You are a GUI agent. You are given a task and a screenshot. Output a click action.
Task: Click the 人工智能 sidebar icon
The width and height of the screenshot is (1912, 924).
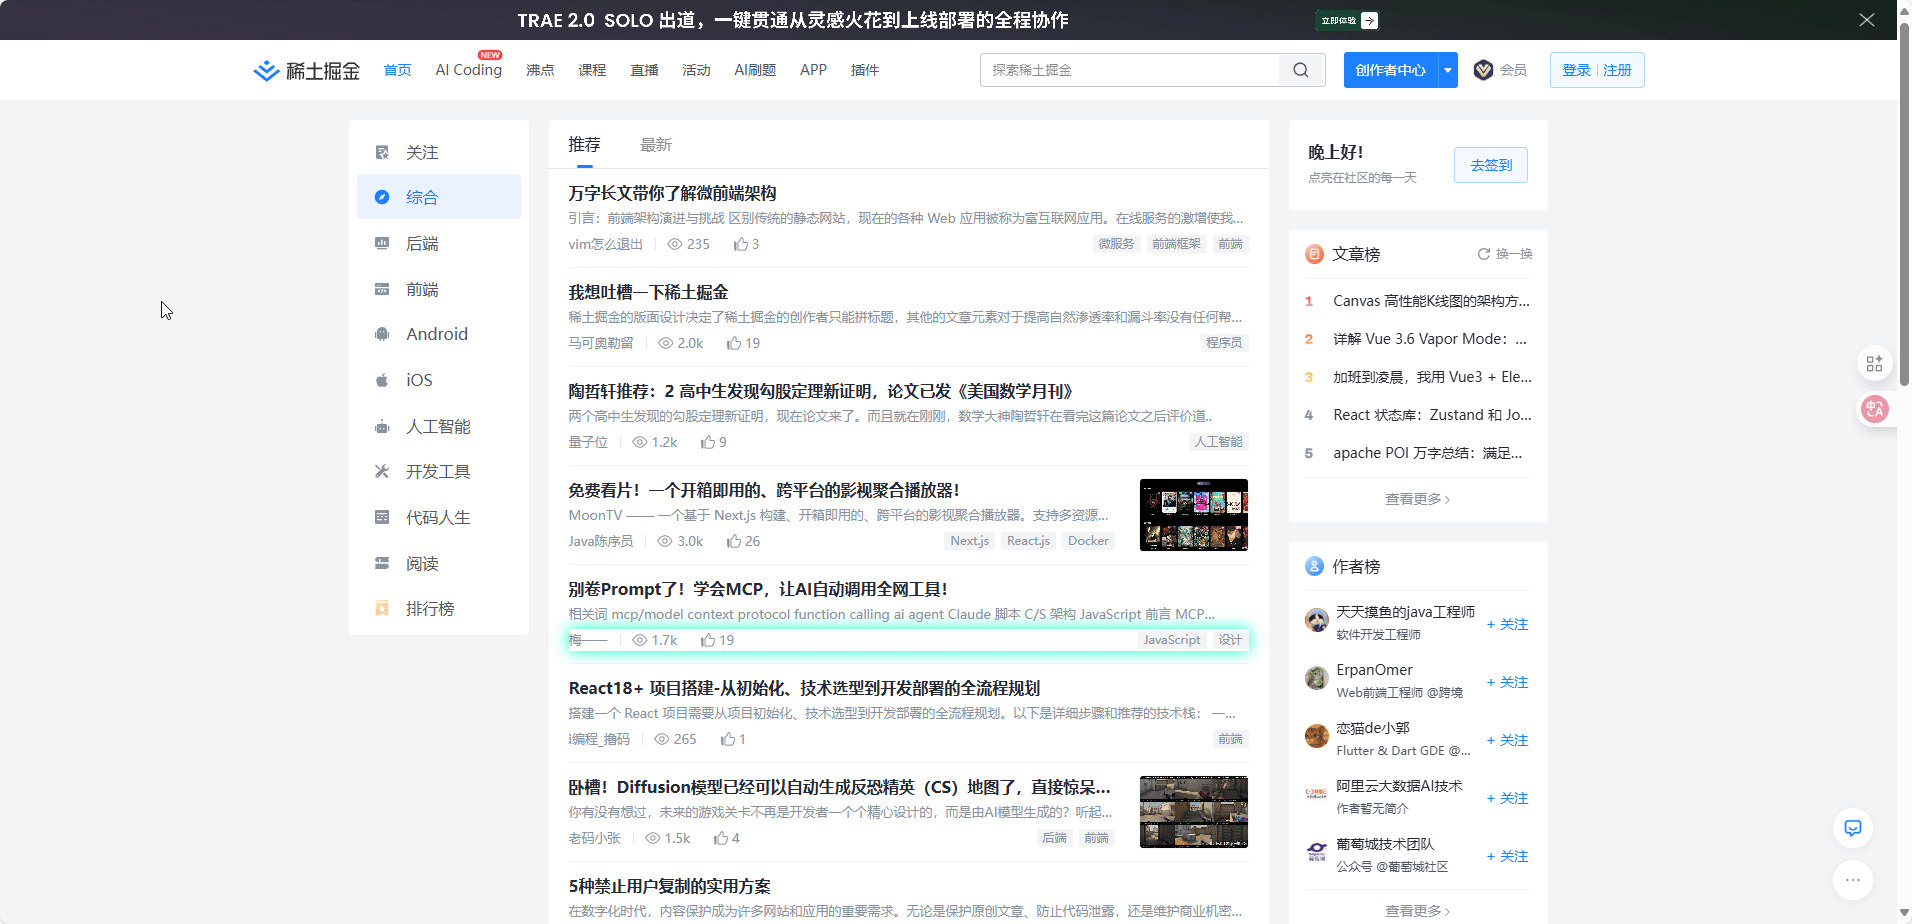tap(382, 426)
